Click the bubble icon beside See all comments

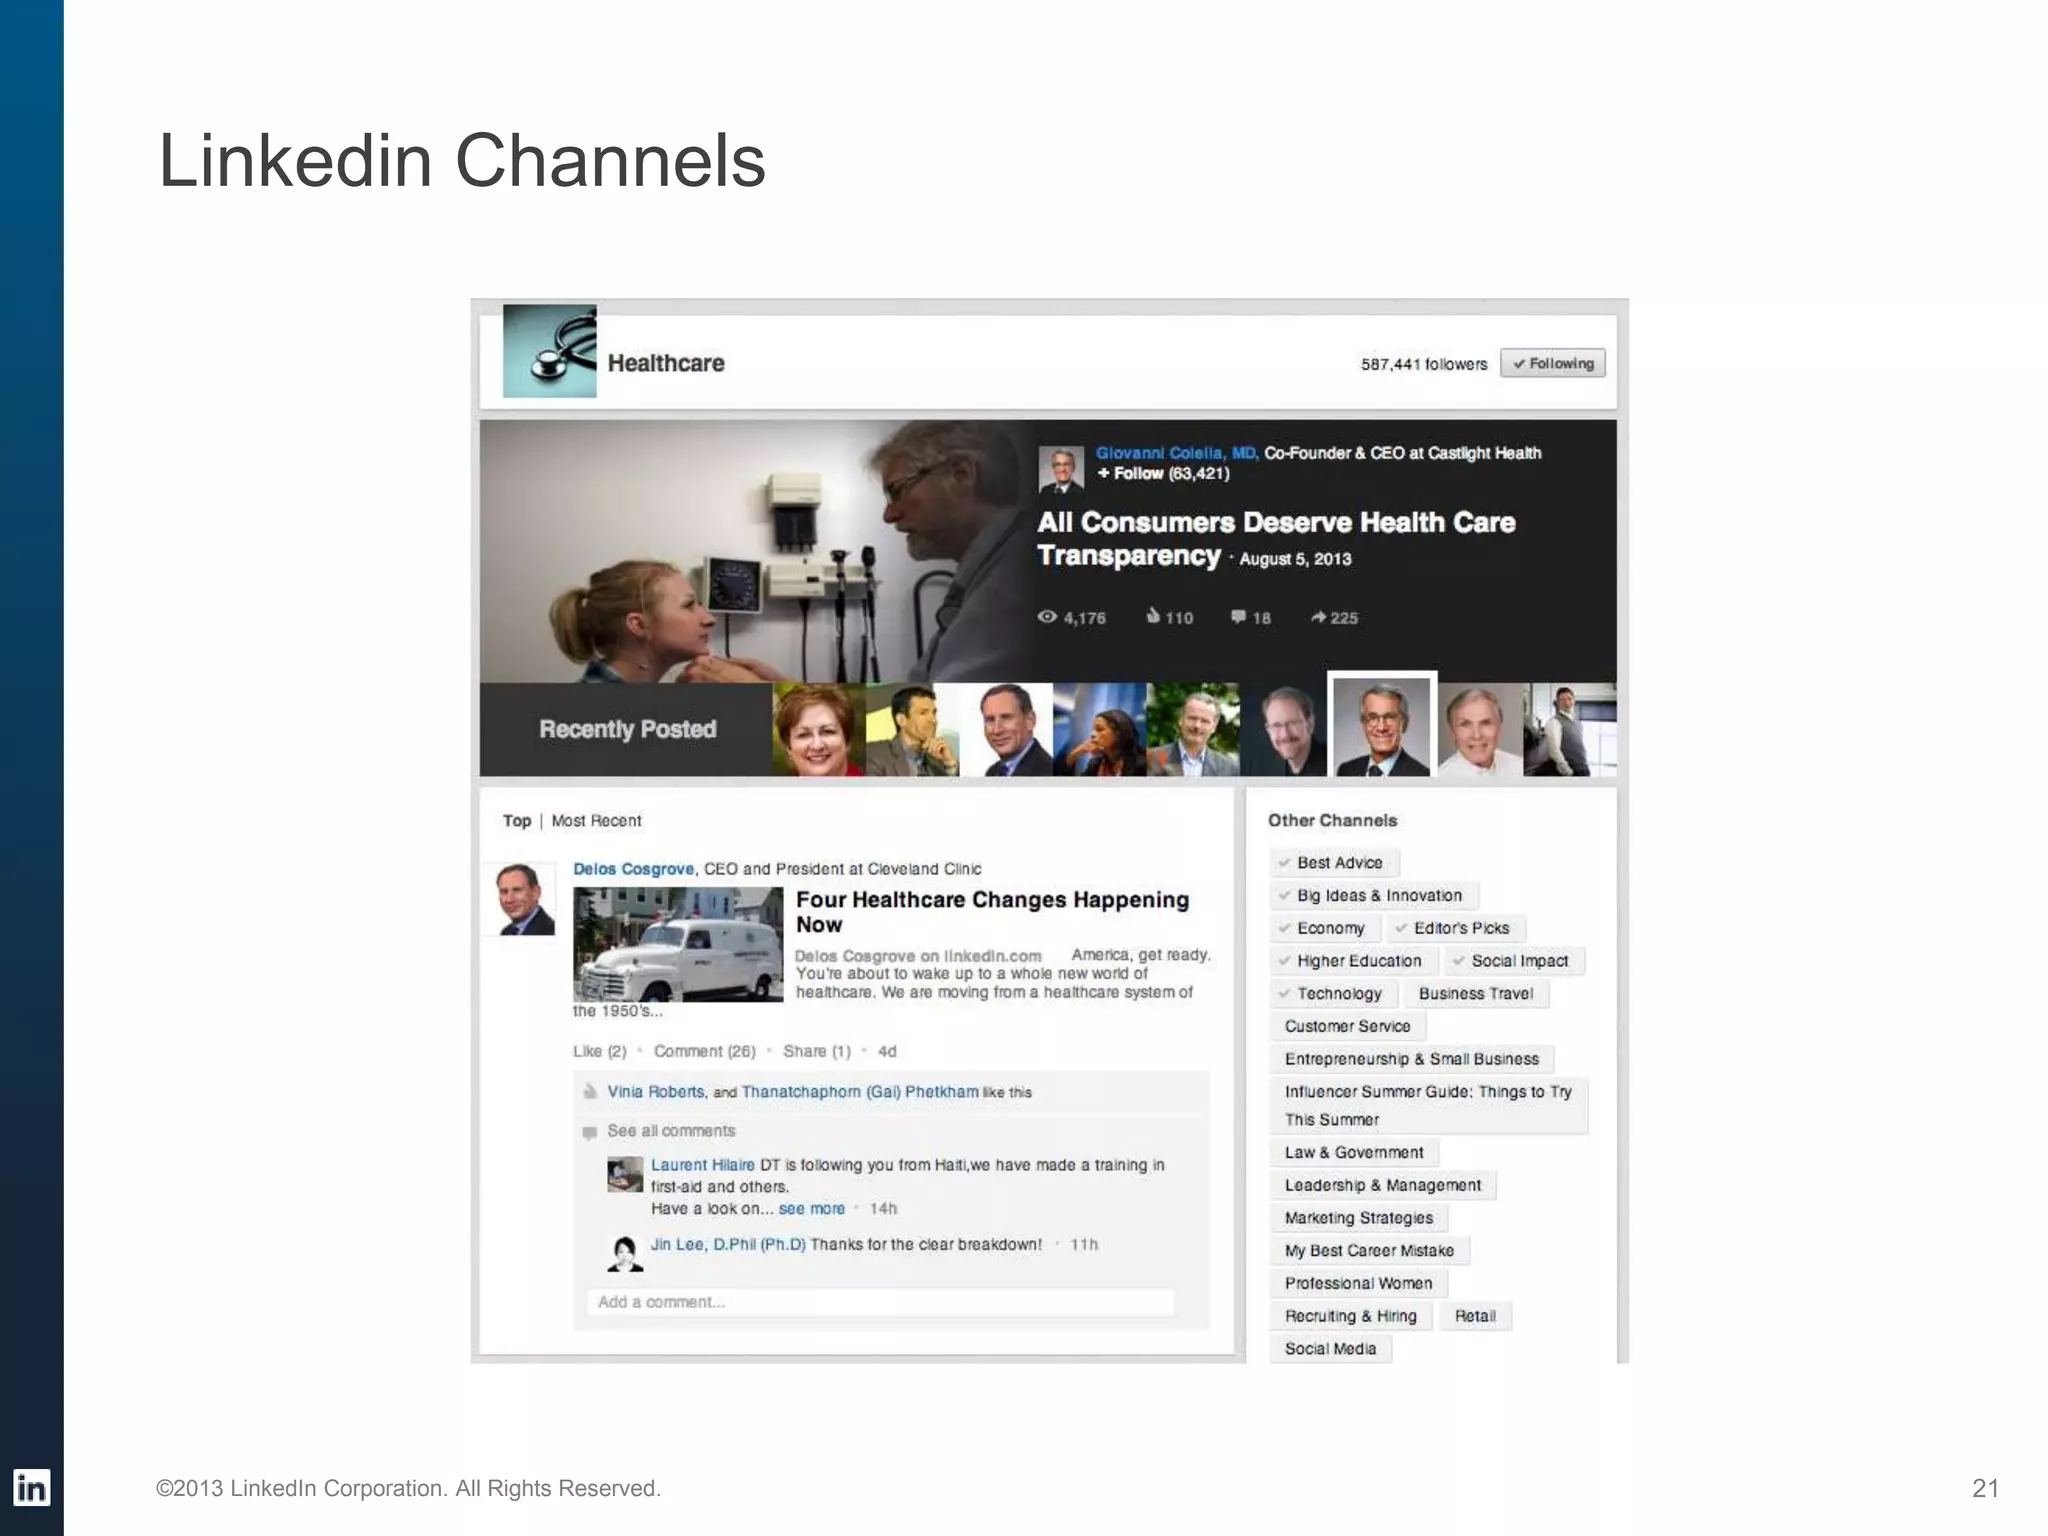coord(589,1132)
